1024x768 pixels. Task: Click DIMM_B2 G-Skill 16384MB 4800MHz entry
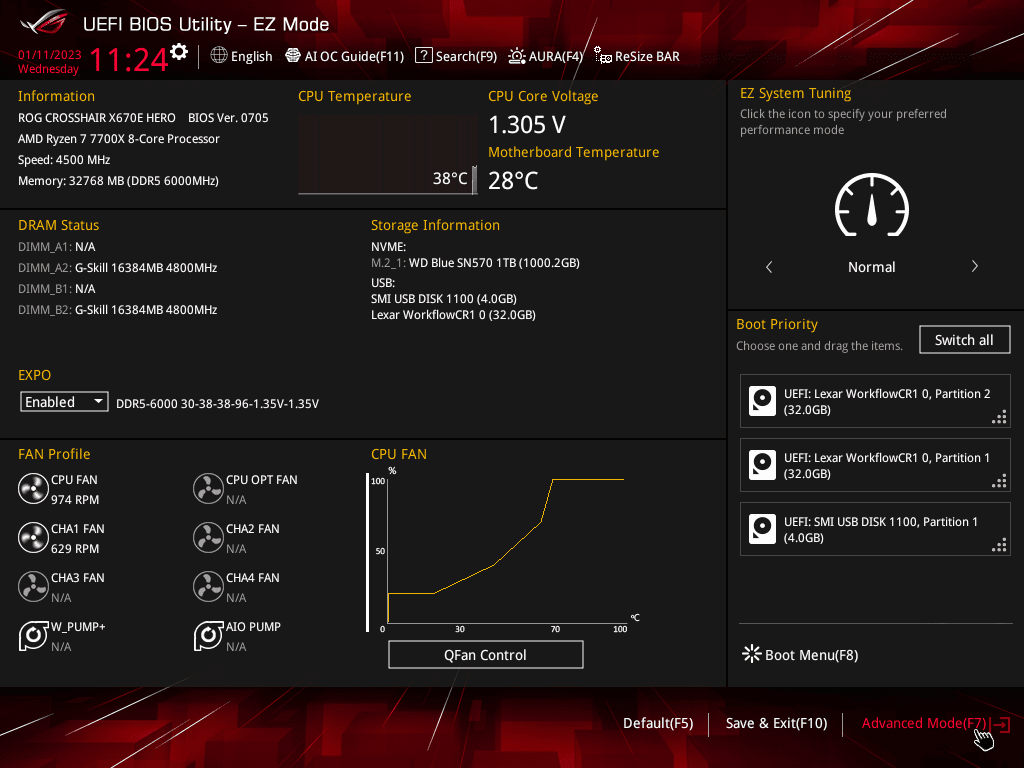(x=118, y=310)
